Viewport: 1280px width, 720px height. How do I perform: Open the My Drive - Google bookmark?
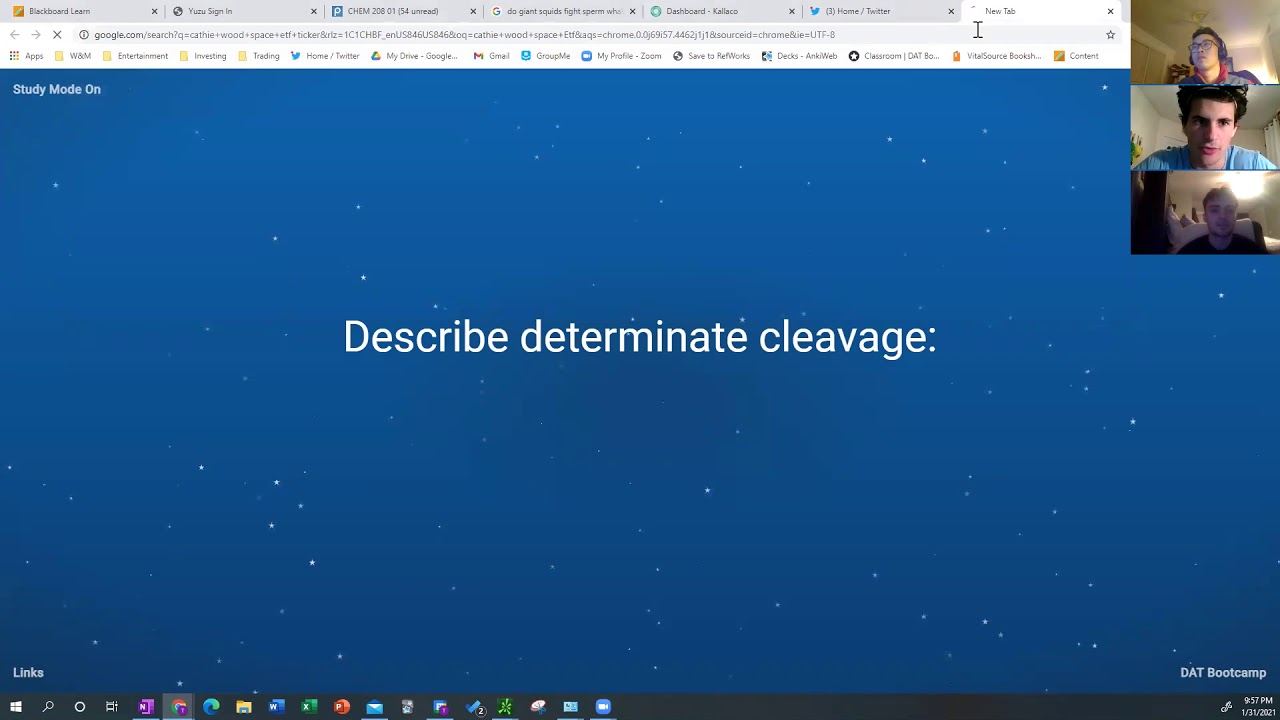(414, 56)
